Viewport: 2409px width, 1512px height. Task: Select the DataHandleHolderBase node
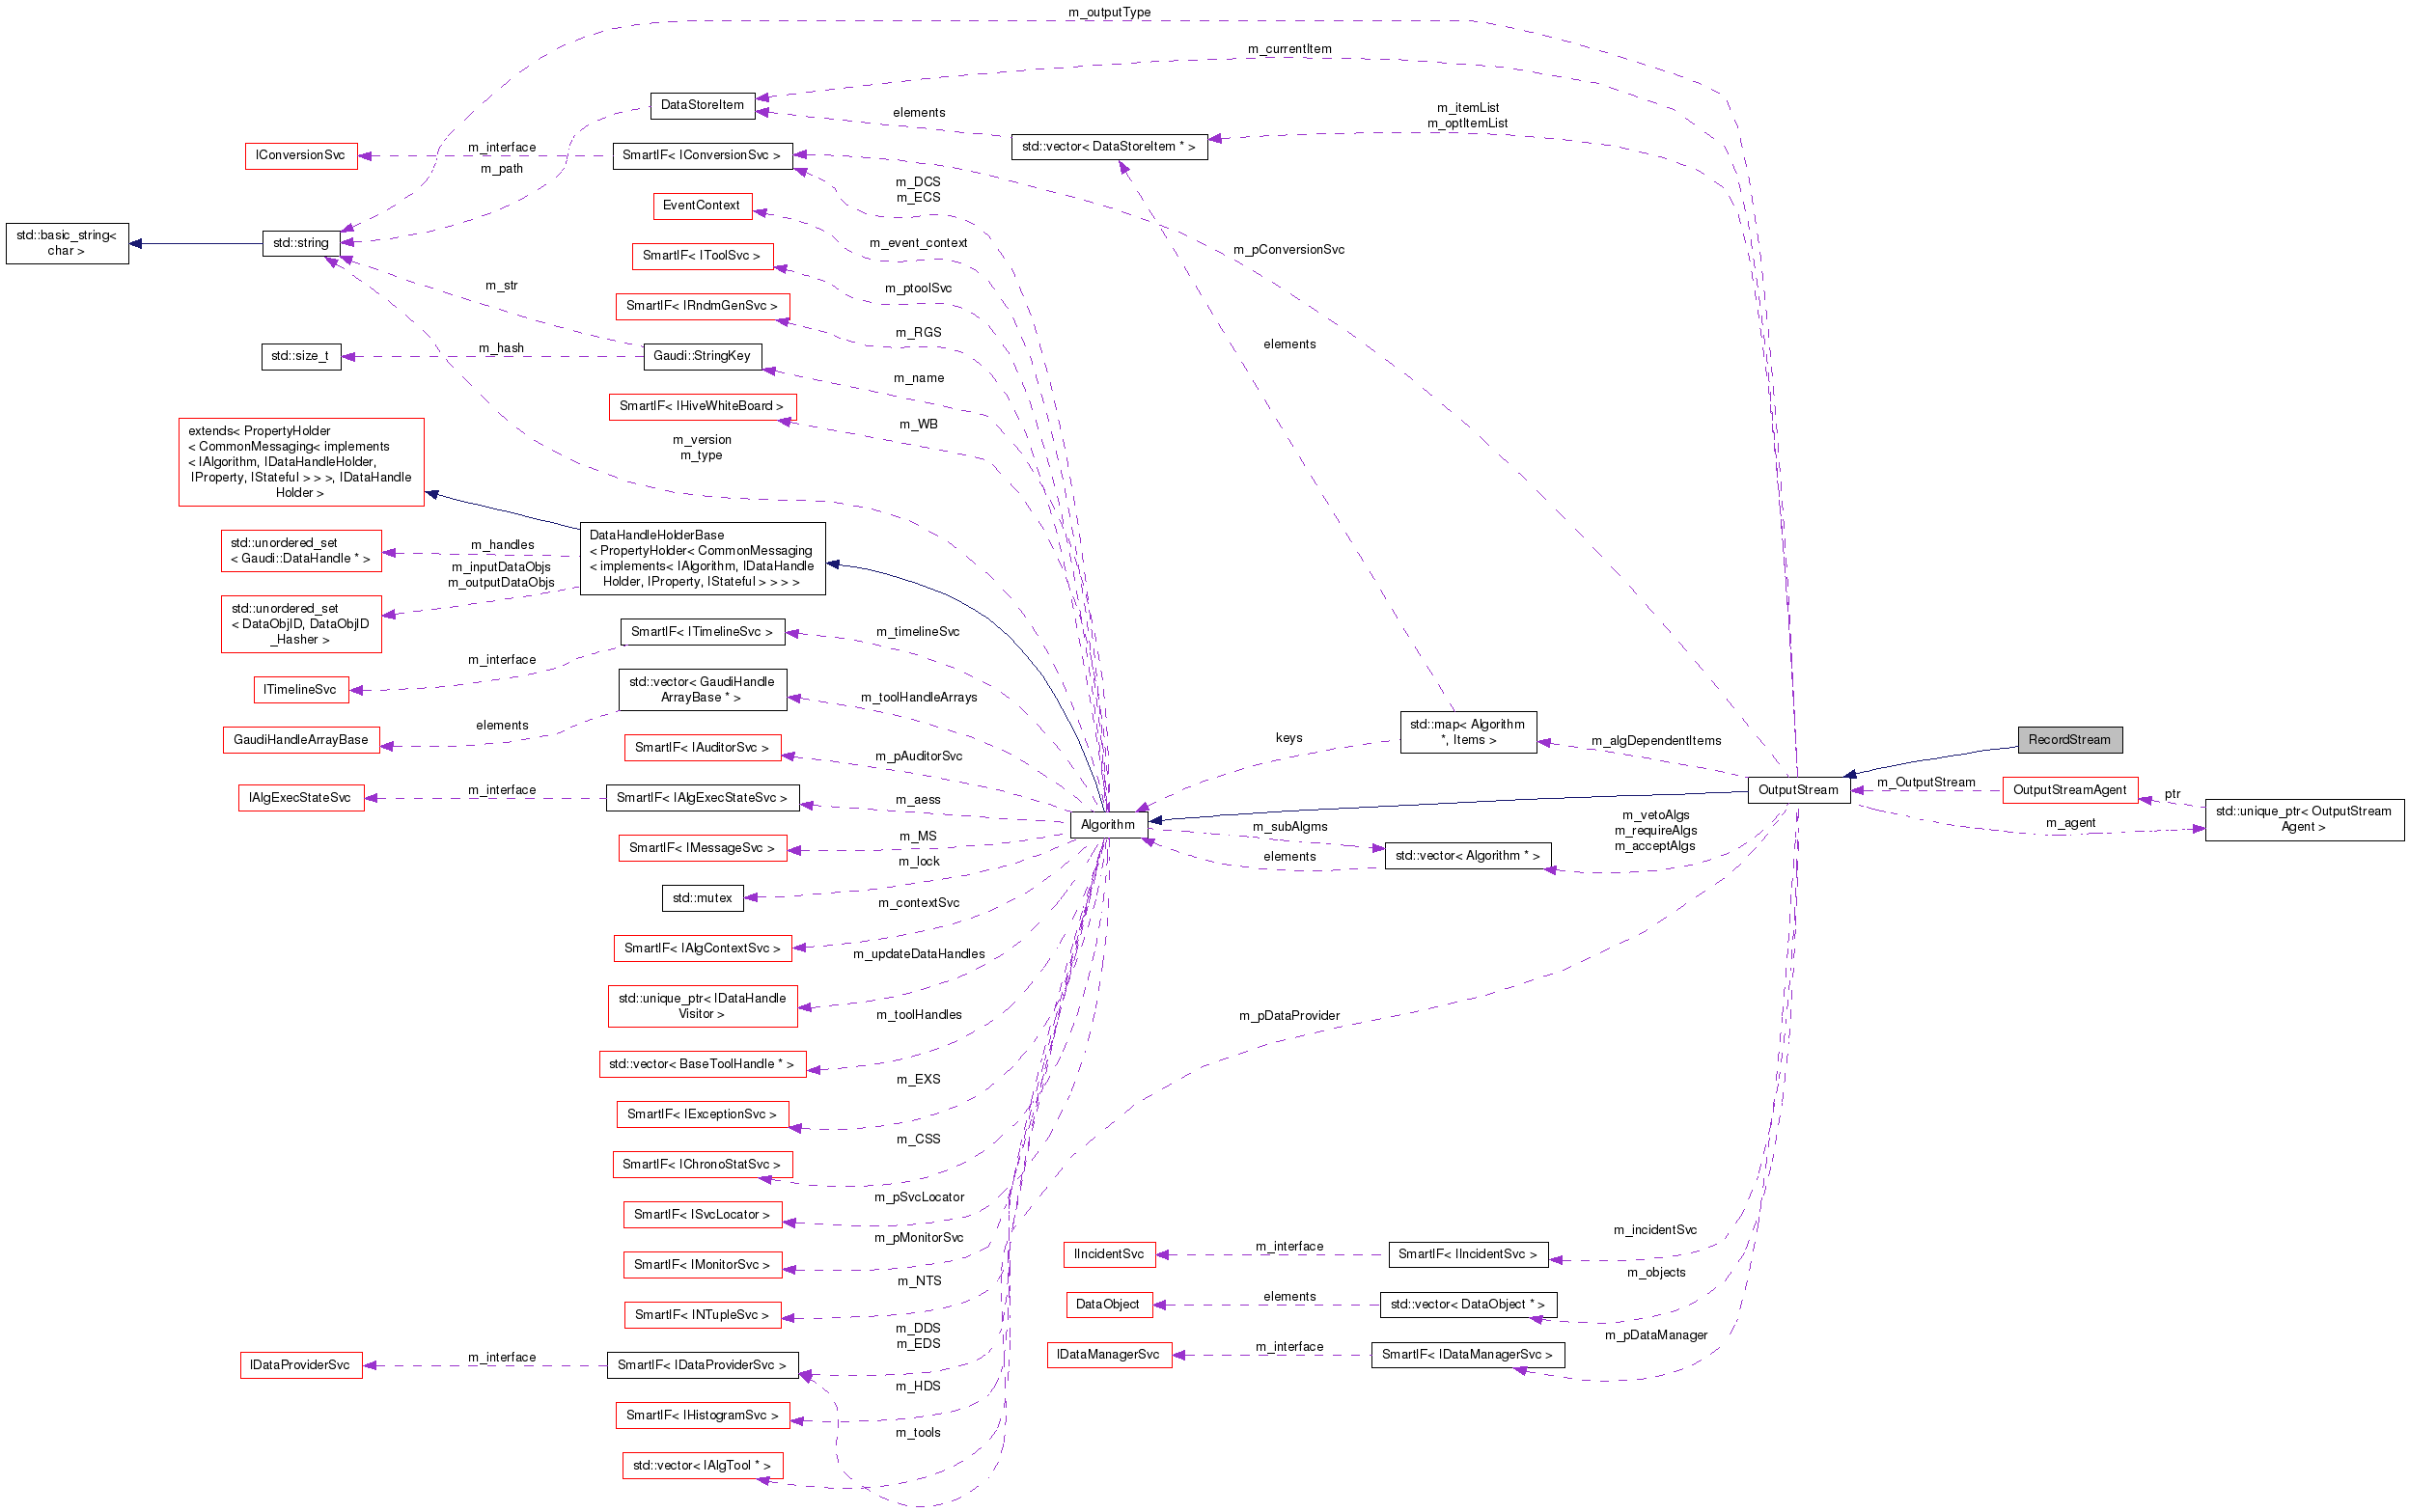(703, 558)
